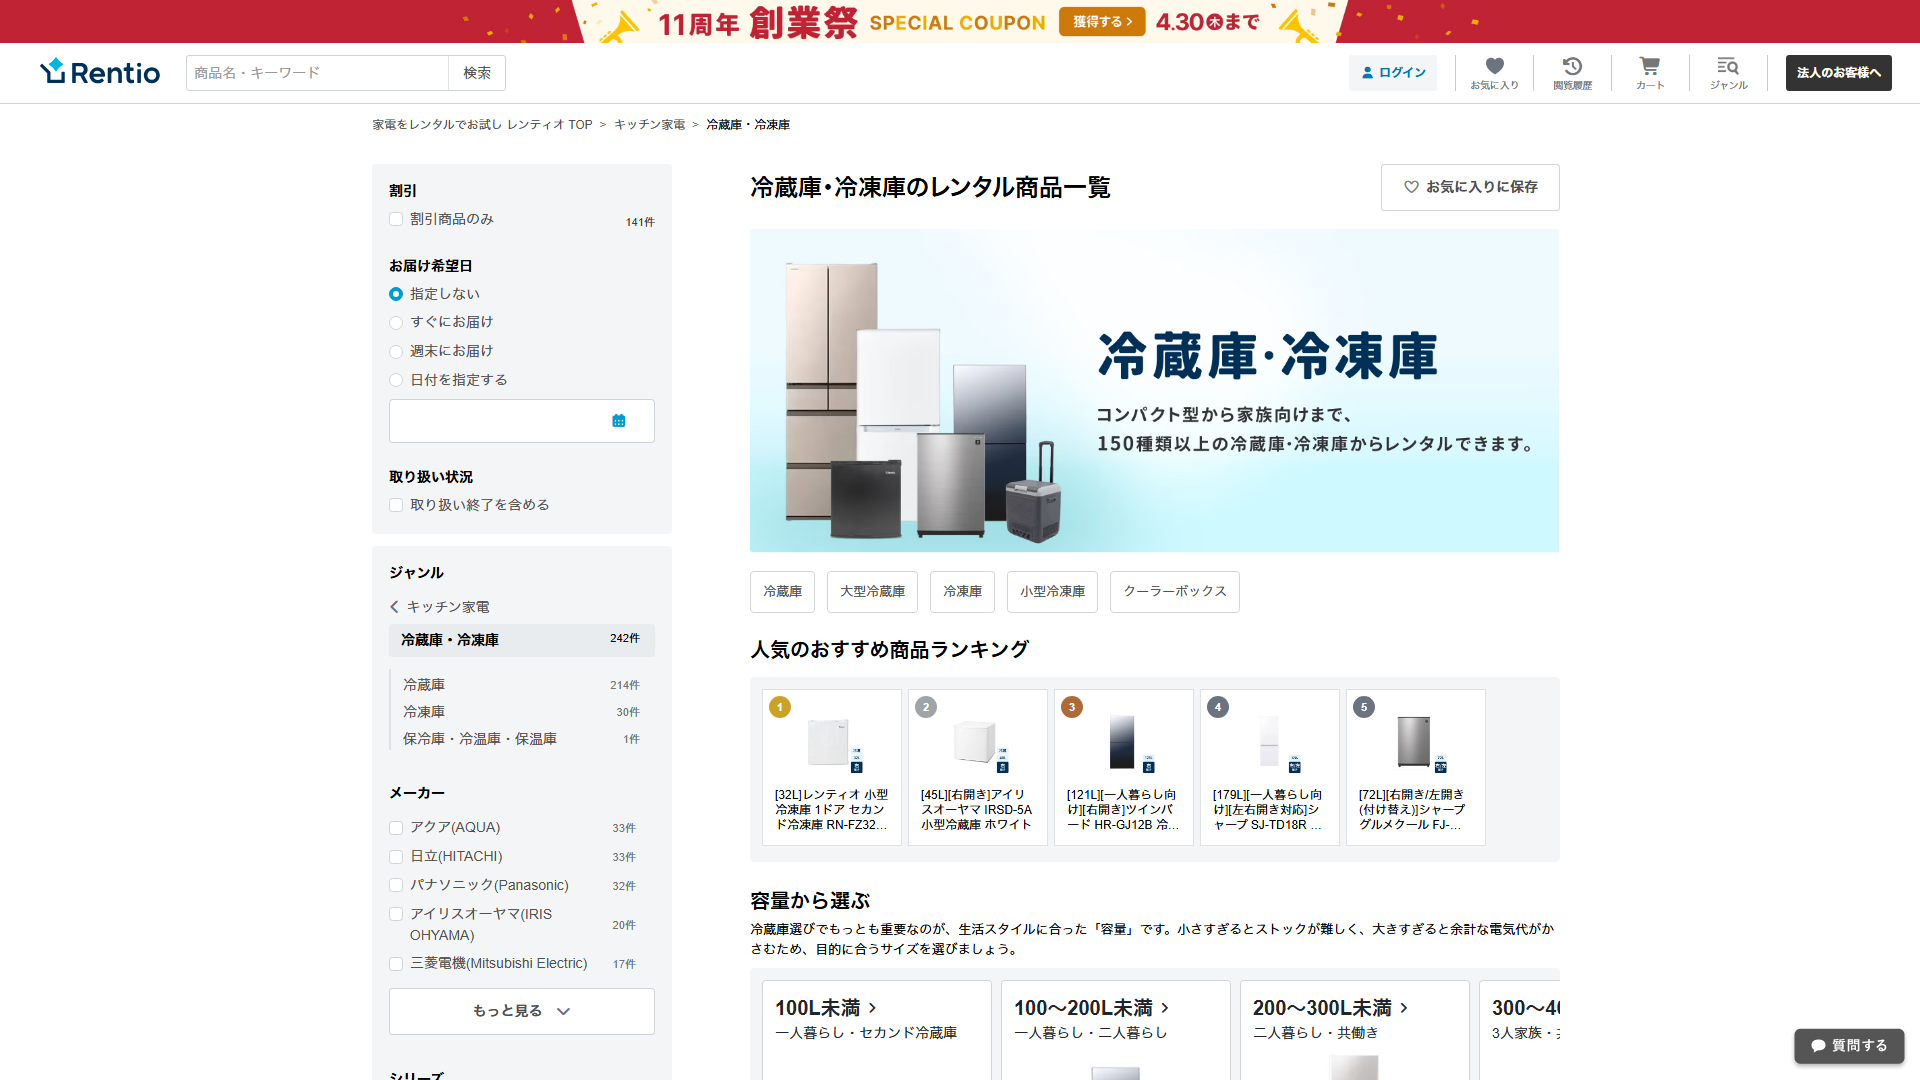Open the shopping cart icon
Viewport: 1920px width, 1080px height.
(x=1649, y=67)
